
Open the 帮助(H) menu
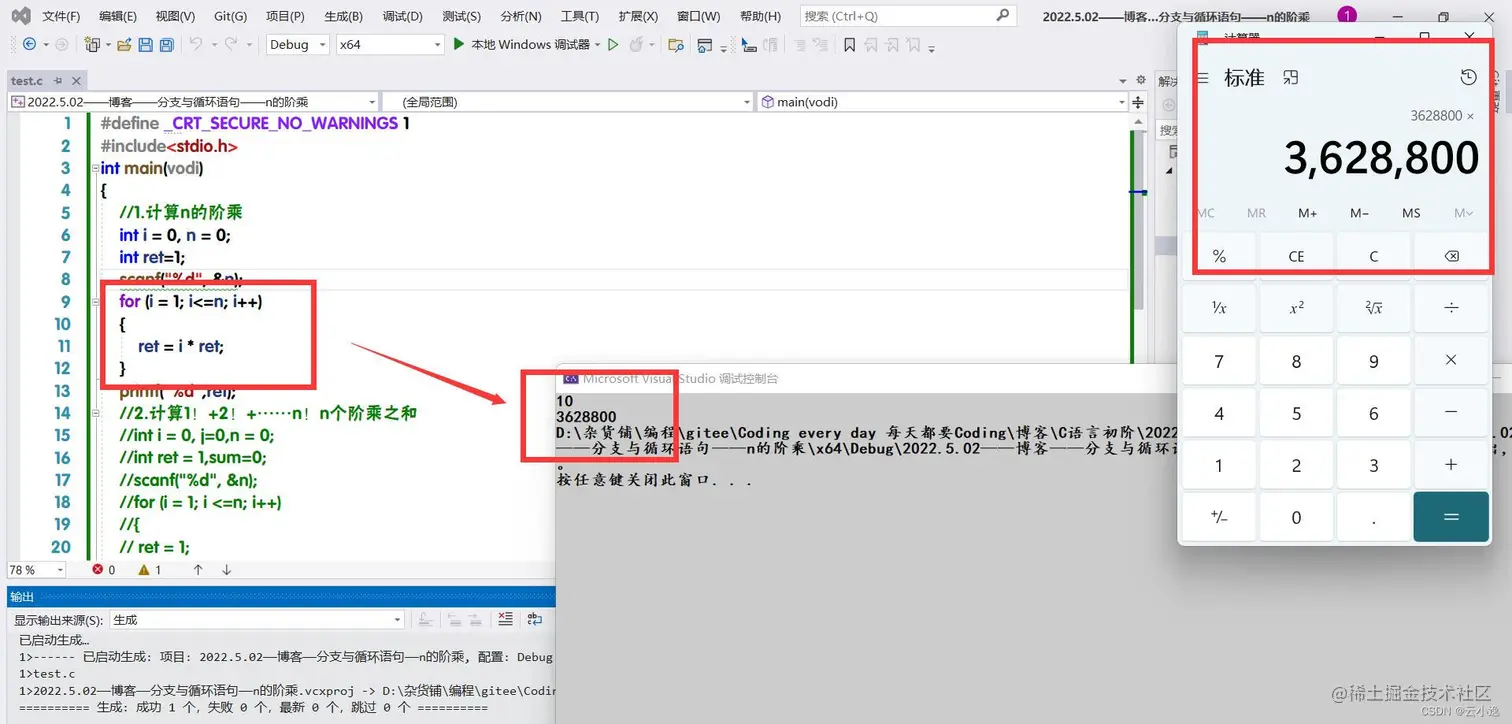coord(759,16)
